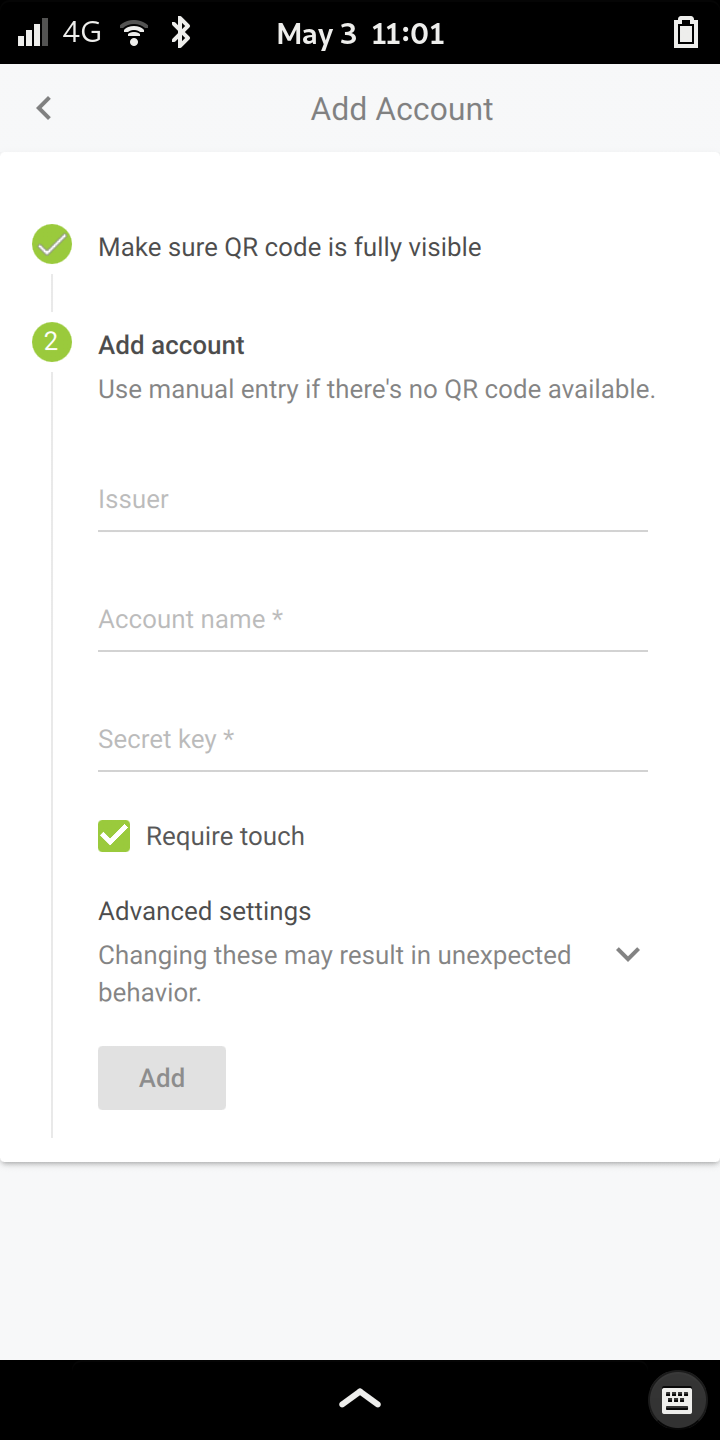Click into the Secret key field

[x=372, y=741]
